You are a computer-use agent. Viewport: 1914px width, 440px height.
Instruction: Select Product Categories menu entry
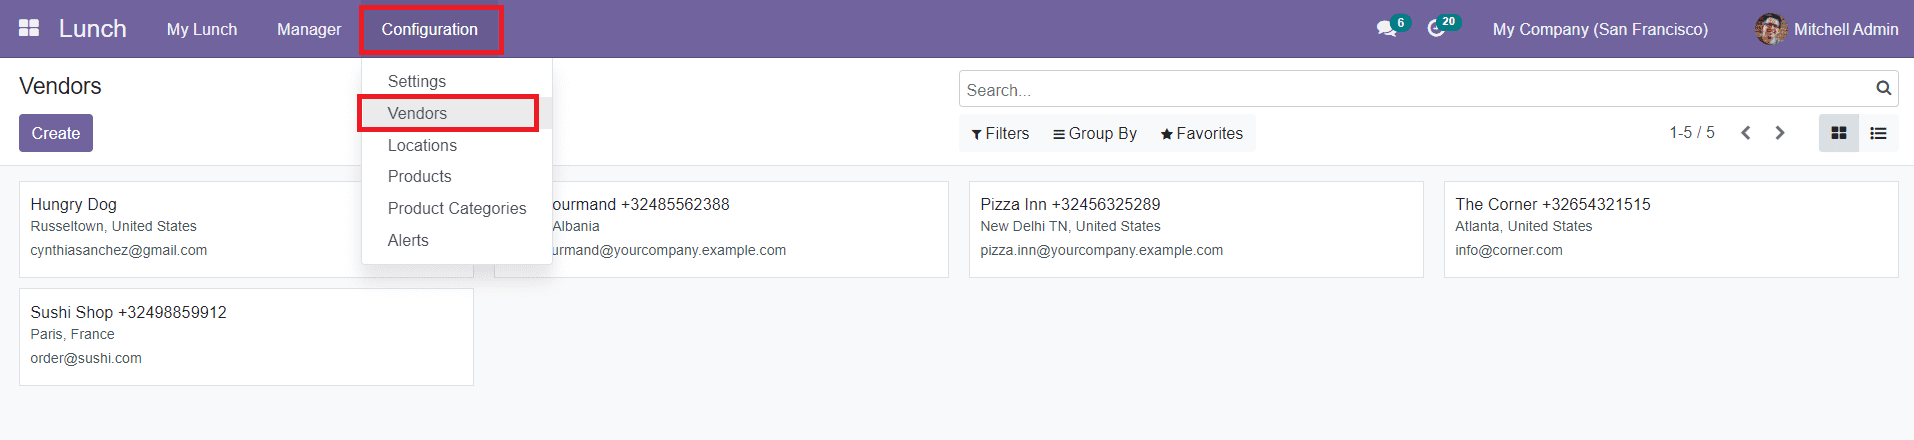(457, 208)
